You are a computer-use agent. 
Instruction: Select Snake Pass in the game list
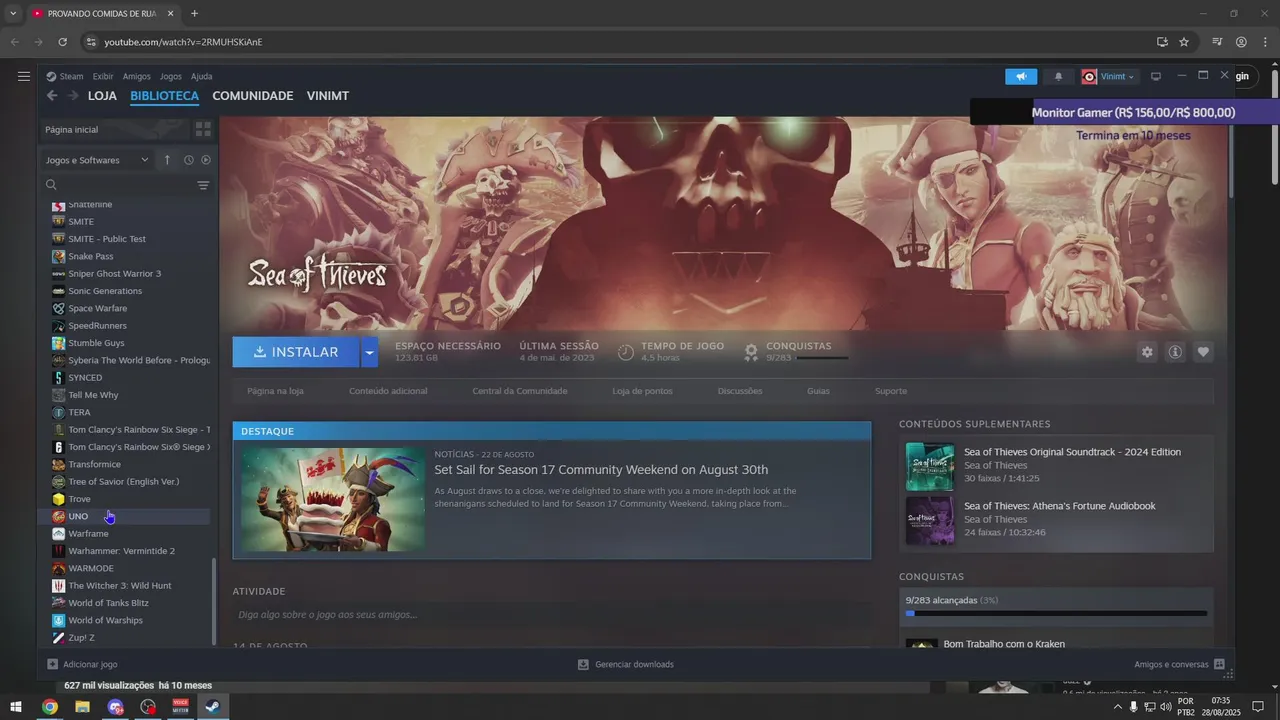pos(131,256)
